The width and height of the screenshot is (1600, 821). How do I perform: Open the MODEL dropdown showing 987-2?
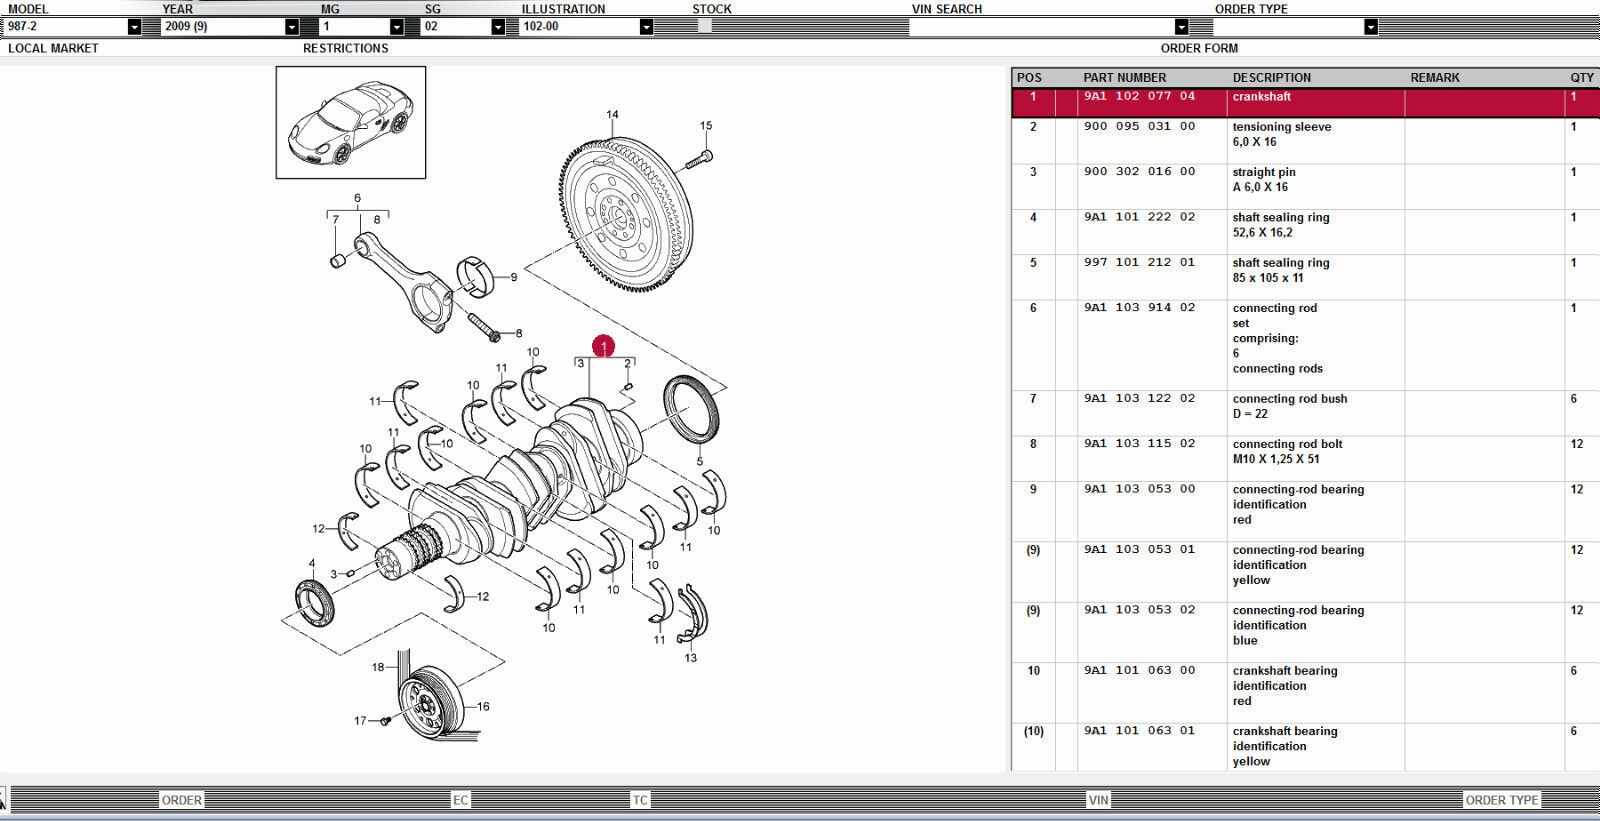134,27
